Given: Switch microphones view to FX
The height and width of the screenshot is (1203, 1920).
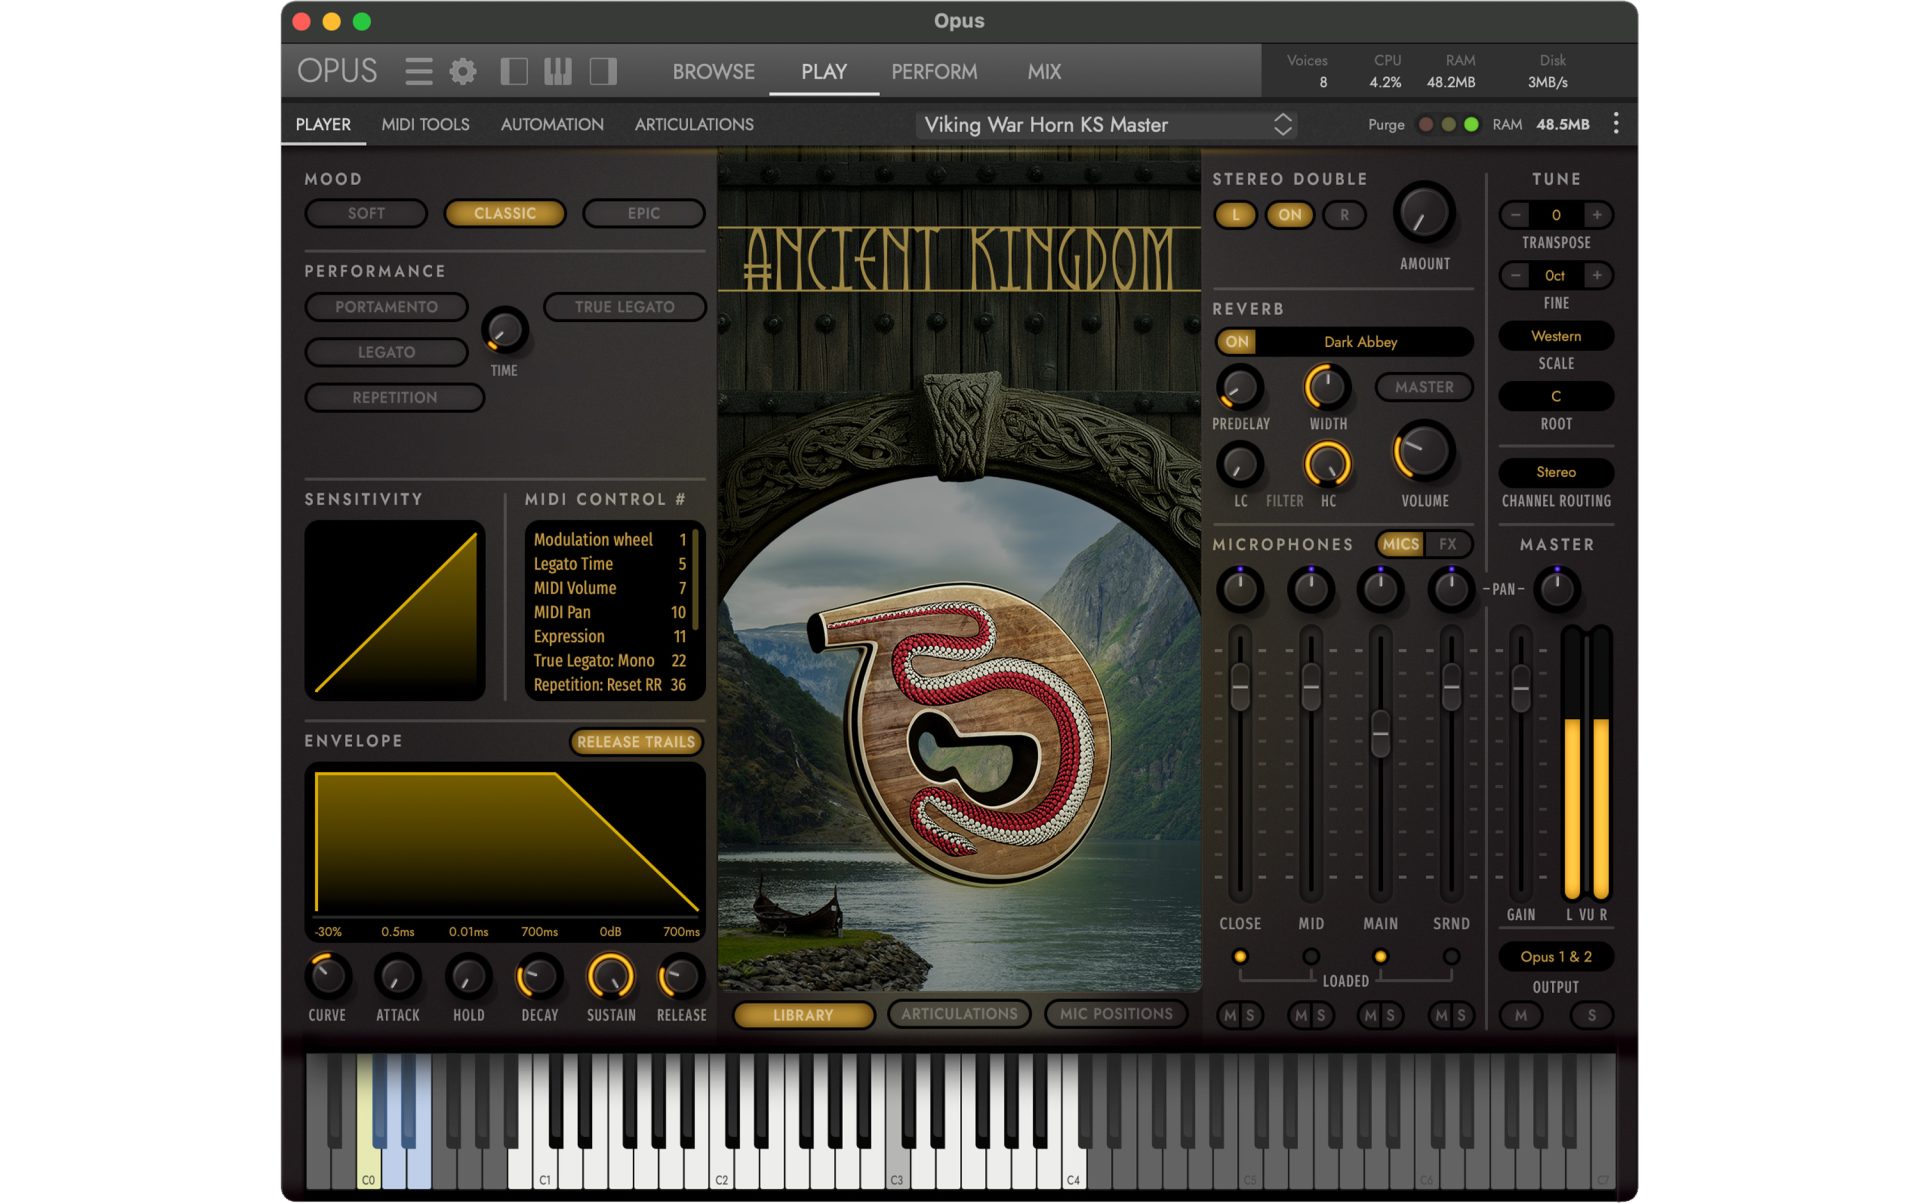Looking at the screenshot, I should click(1447, 544).
